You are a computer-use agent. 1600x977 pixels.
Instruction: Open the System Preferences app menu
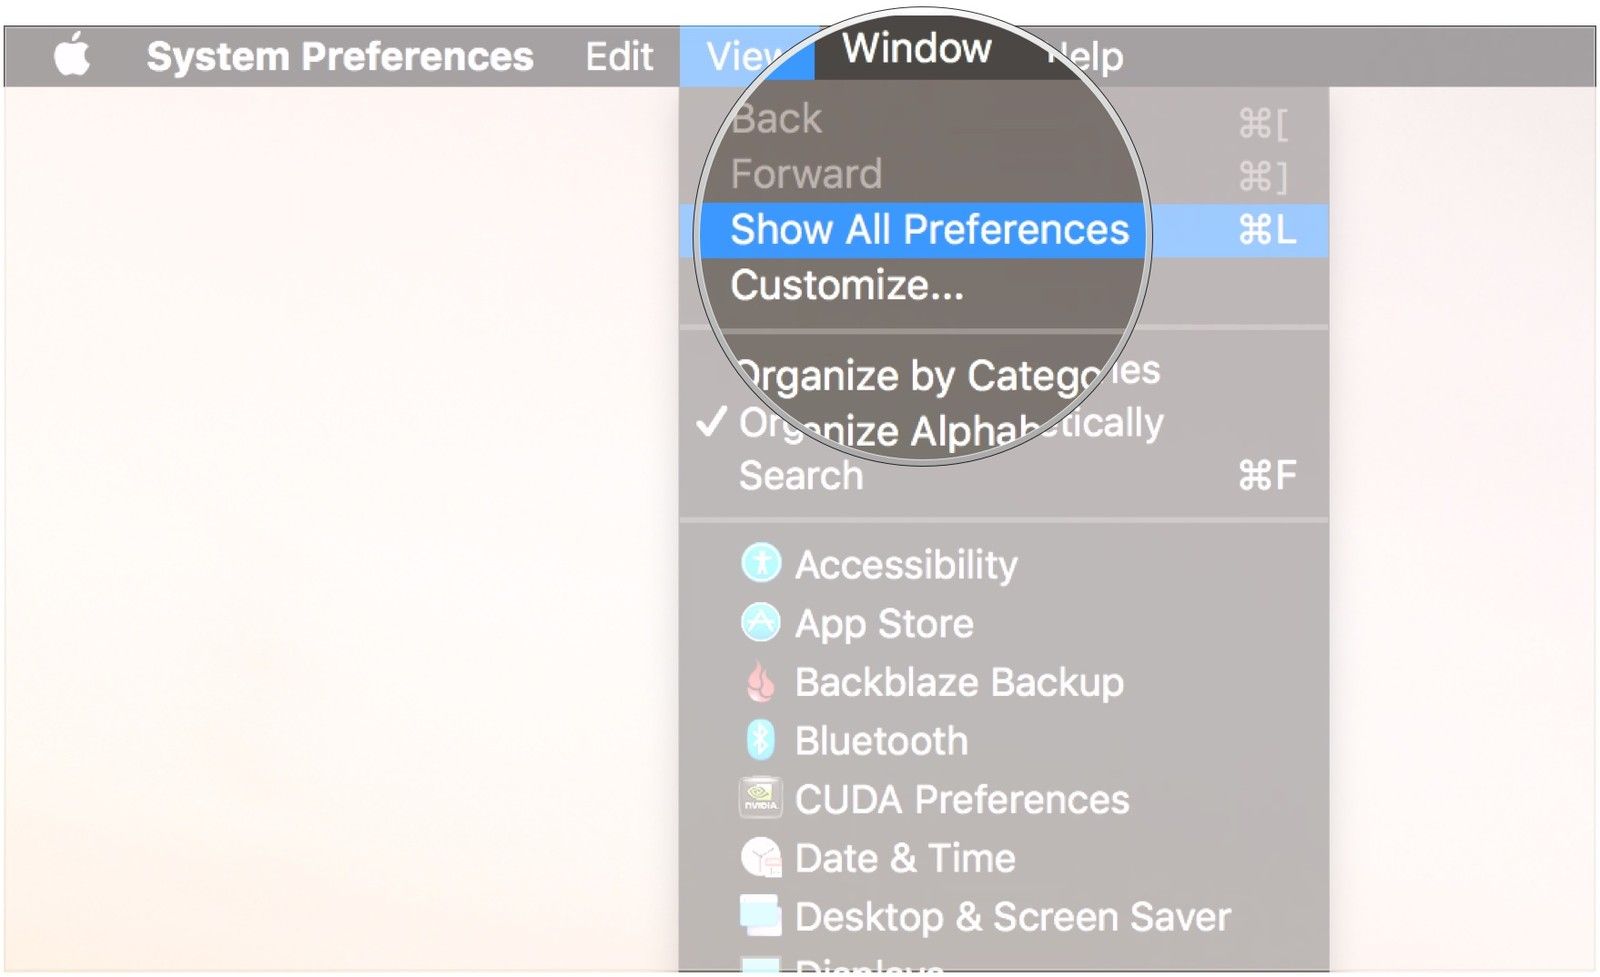[x=339, y=56]
